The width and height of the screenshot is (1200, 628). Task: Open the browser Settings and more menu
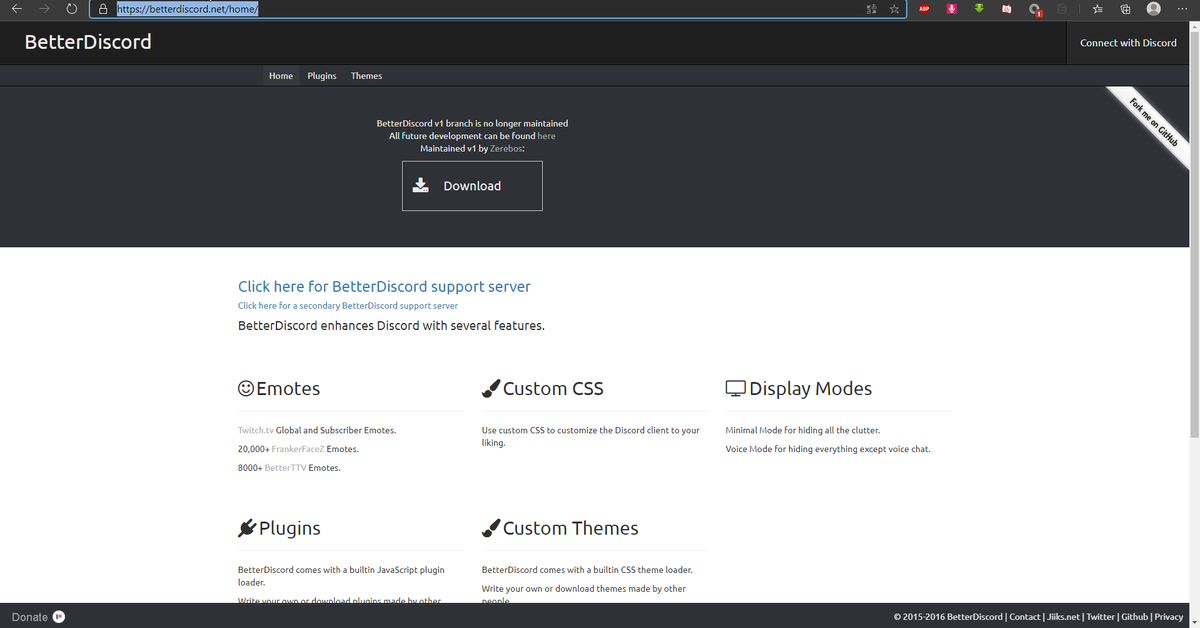click(1183, 9)
